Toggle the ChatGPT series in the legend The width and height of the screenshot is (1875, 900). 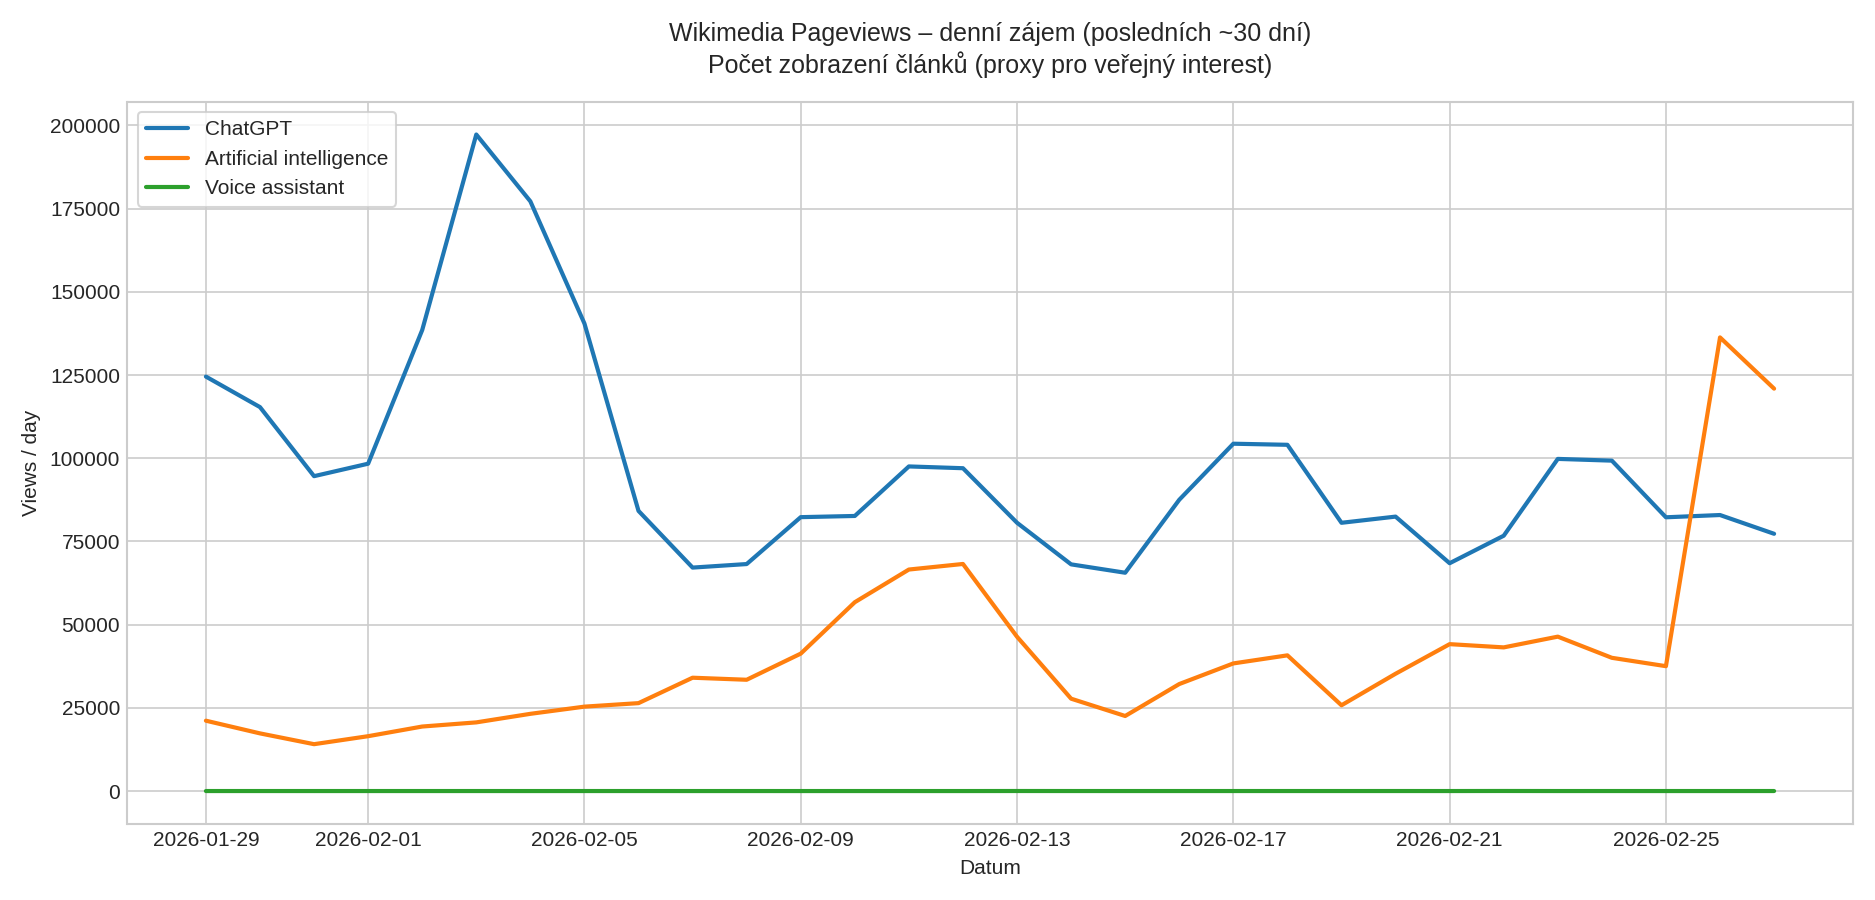click(247, 128)
